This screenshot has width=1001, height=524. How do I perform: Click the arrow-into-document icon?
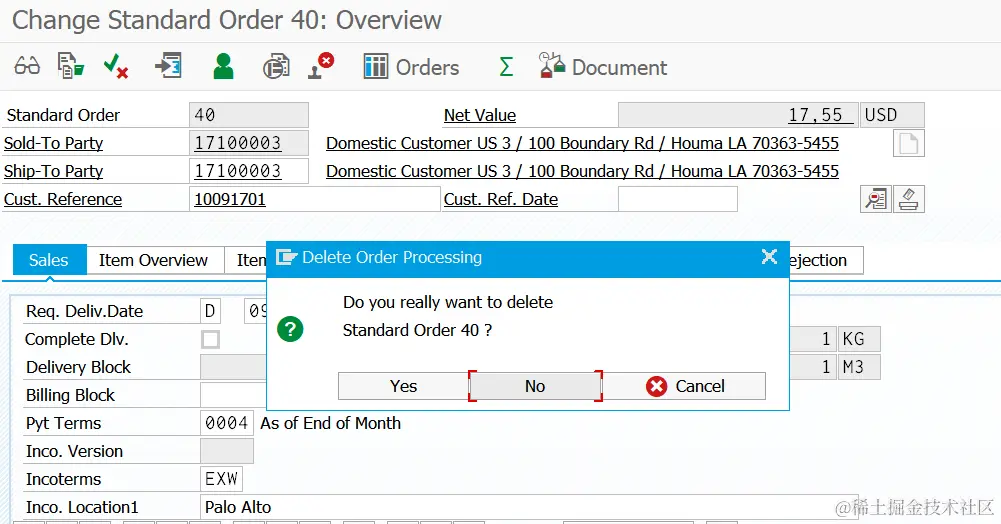click(x=169, y=66)
